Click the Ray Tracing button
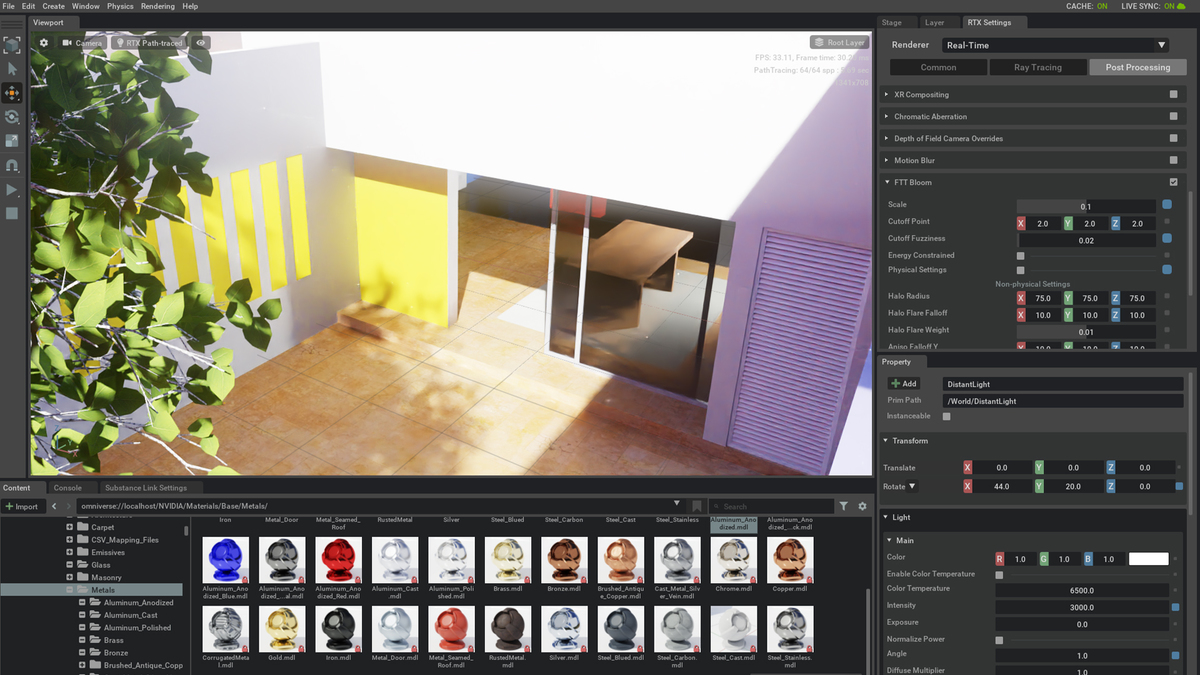This screenshot has width=1200, height=675. [1037, 67]
